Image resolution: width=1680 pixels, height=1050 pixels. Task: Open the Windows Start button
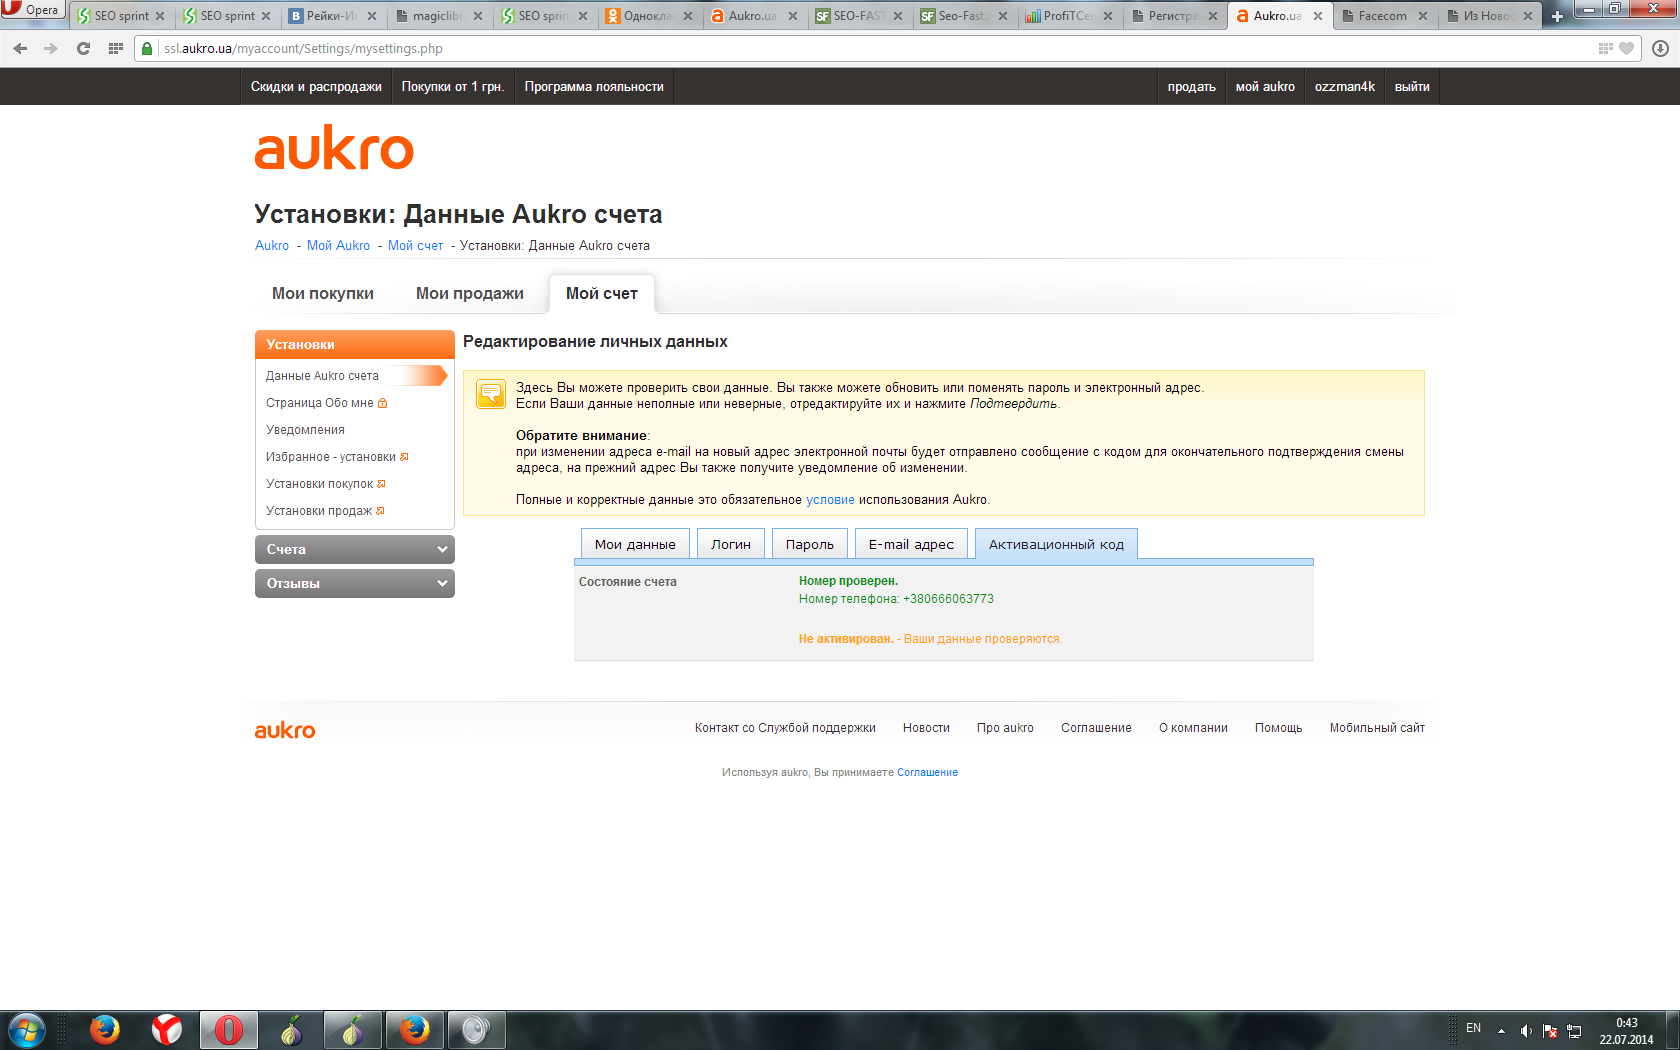pos(26,1029)
